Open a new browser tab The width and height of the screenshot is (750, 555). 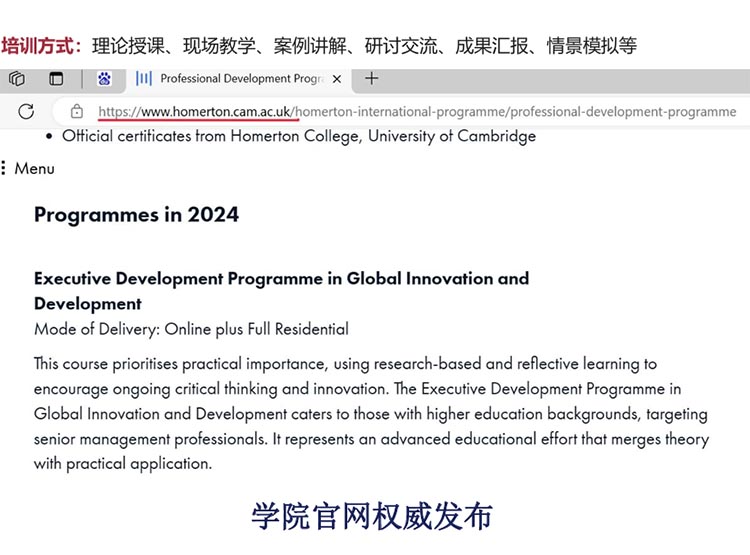(x=372, y=78)
